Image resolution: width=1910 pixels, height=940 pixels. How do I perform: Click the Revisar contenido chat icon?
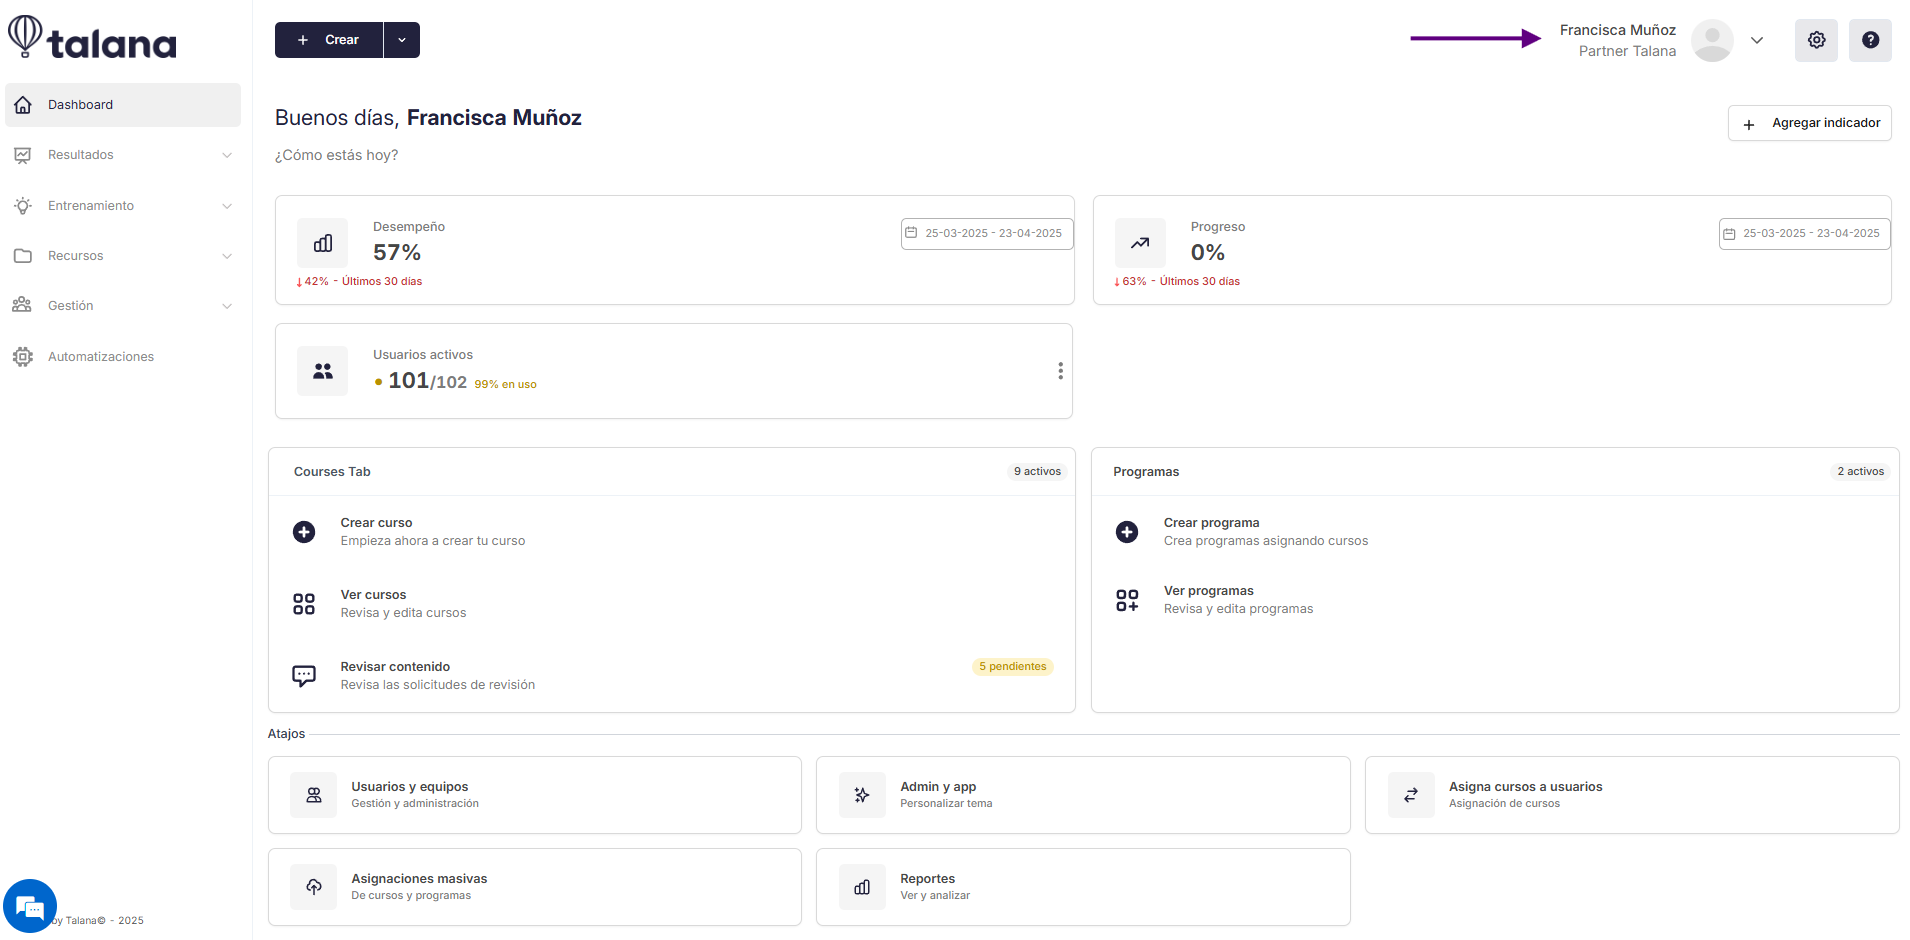click(x=304, y=676)
